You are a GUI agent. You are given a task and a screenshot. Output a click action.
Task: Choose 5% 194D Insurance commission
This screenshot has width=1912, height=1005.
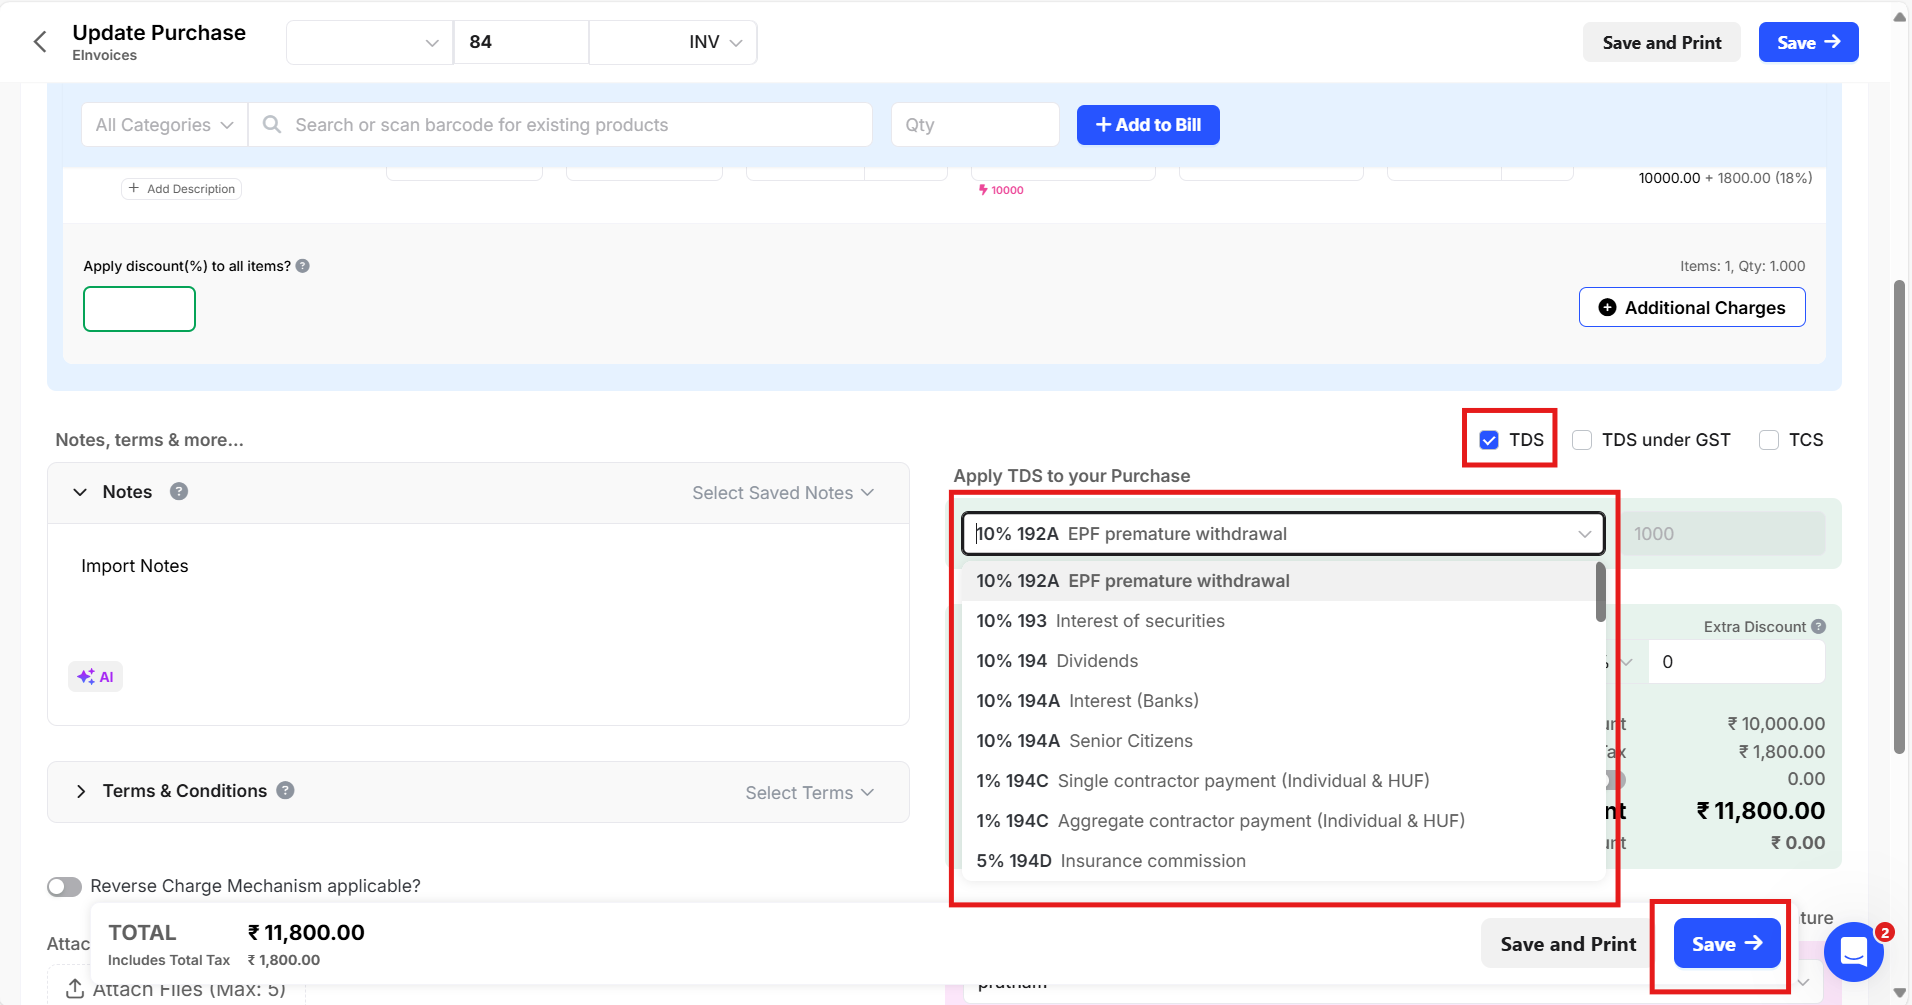click(1111, 861)
